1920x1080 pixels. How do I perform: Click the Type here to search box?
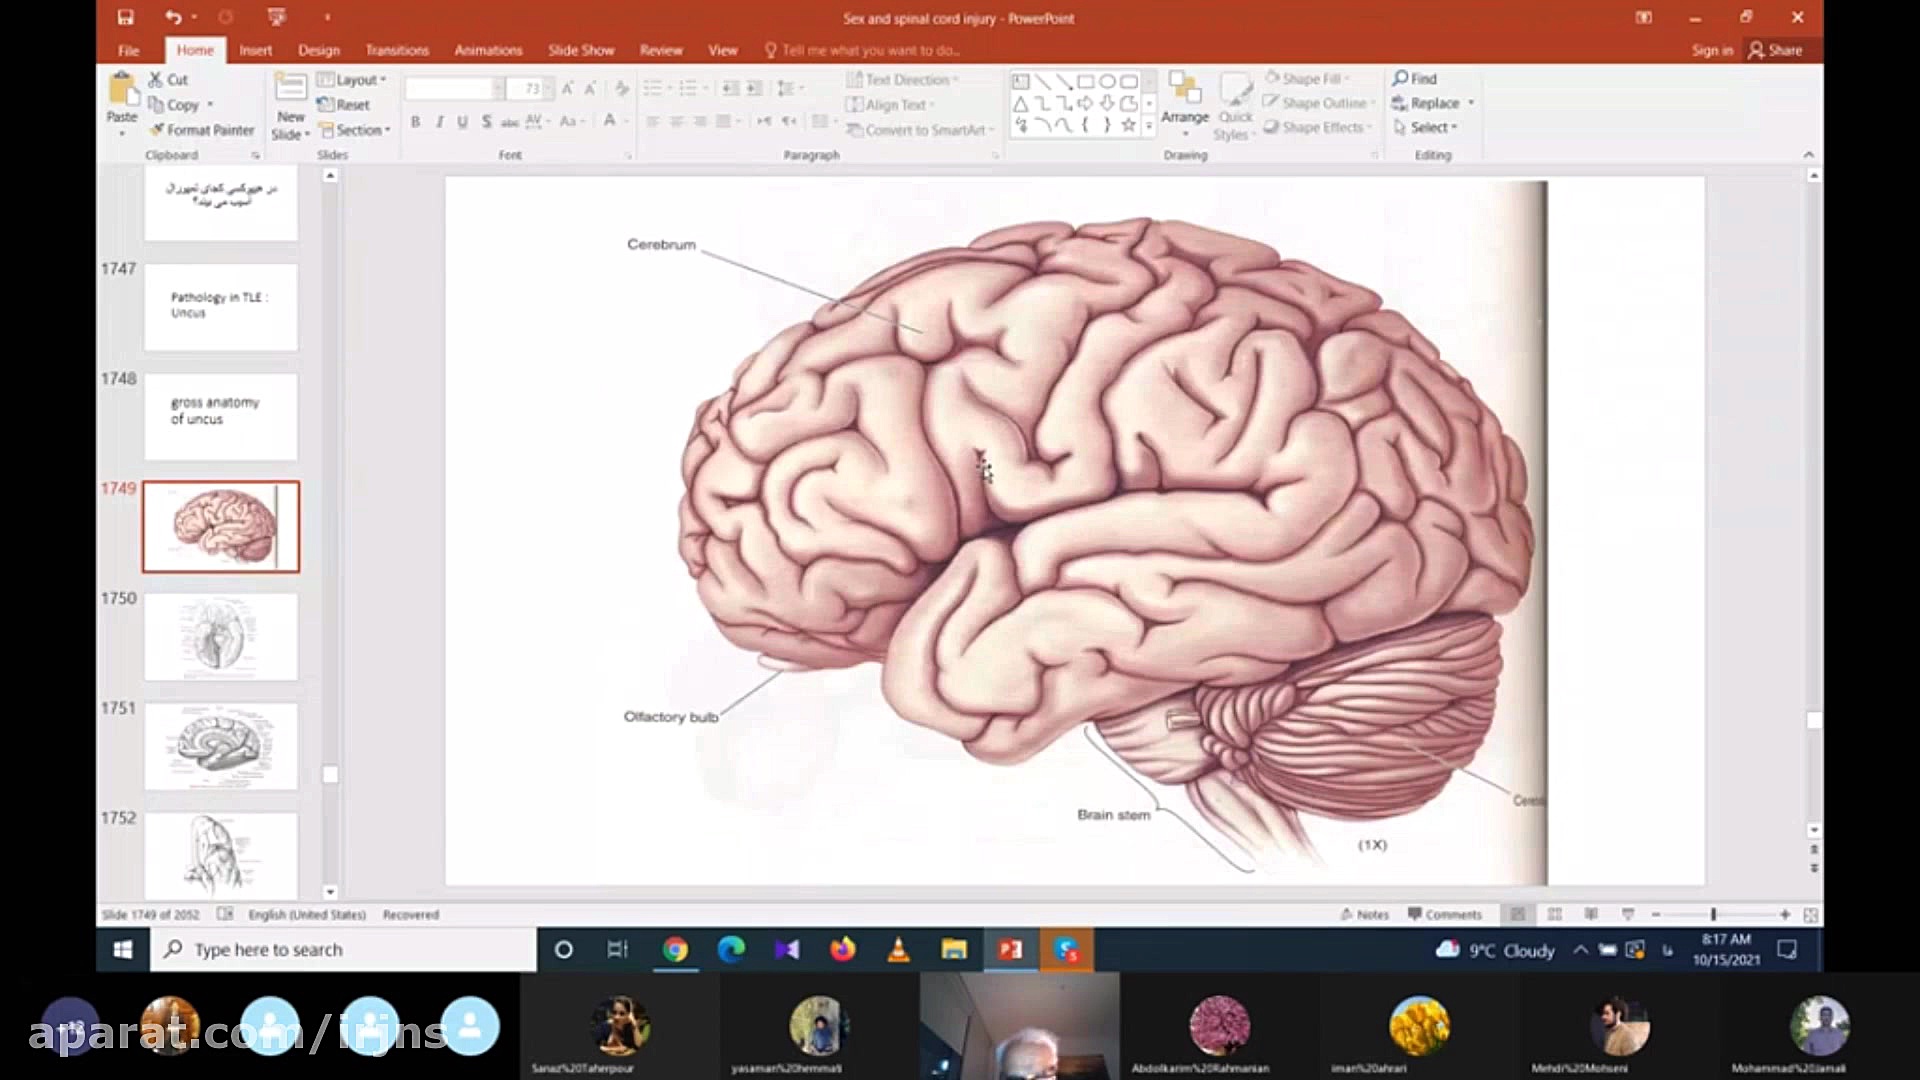pyautogui.click(x=344, y=950)
